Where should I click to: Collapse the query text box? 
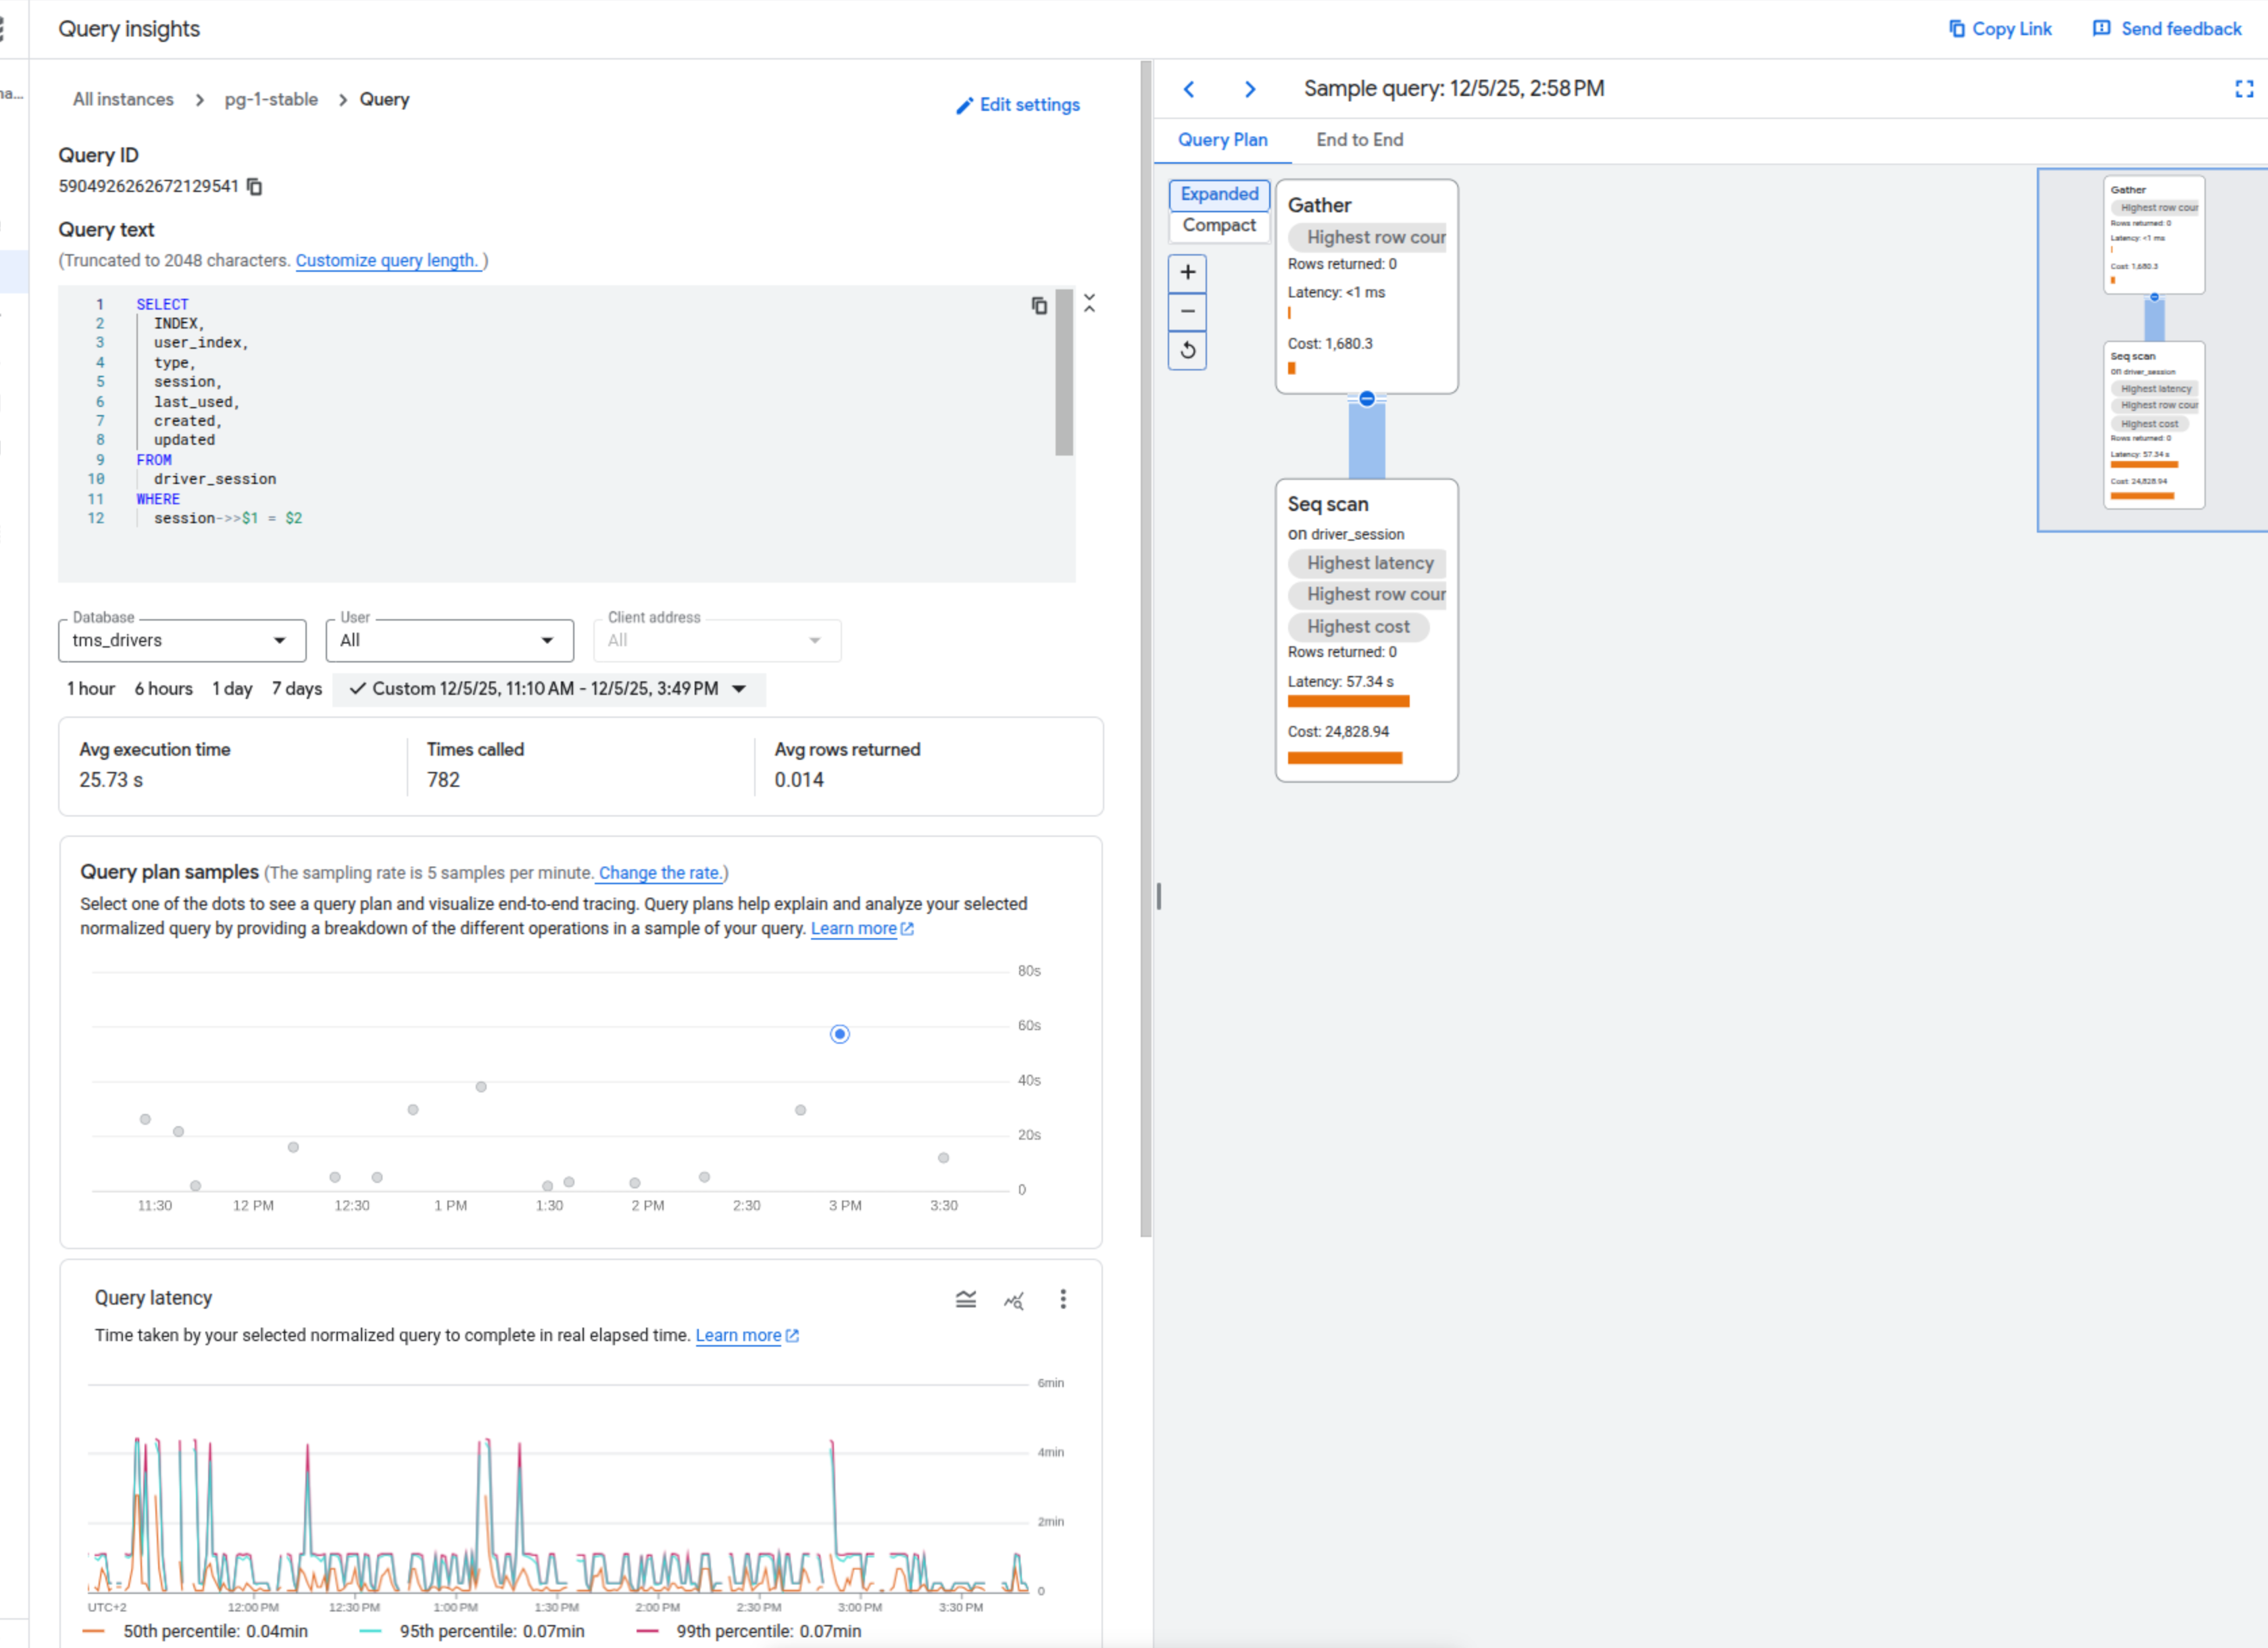1090,304
